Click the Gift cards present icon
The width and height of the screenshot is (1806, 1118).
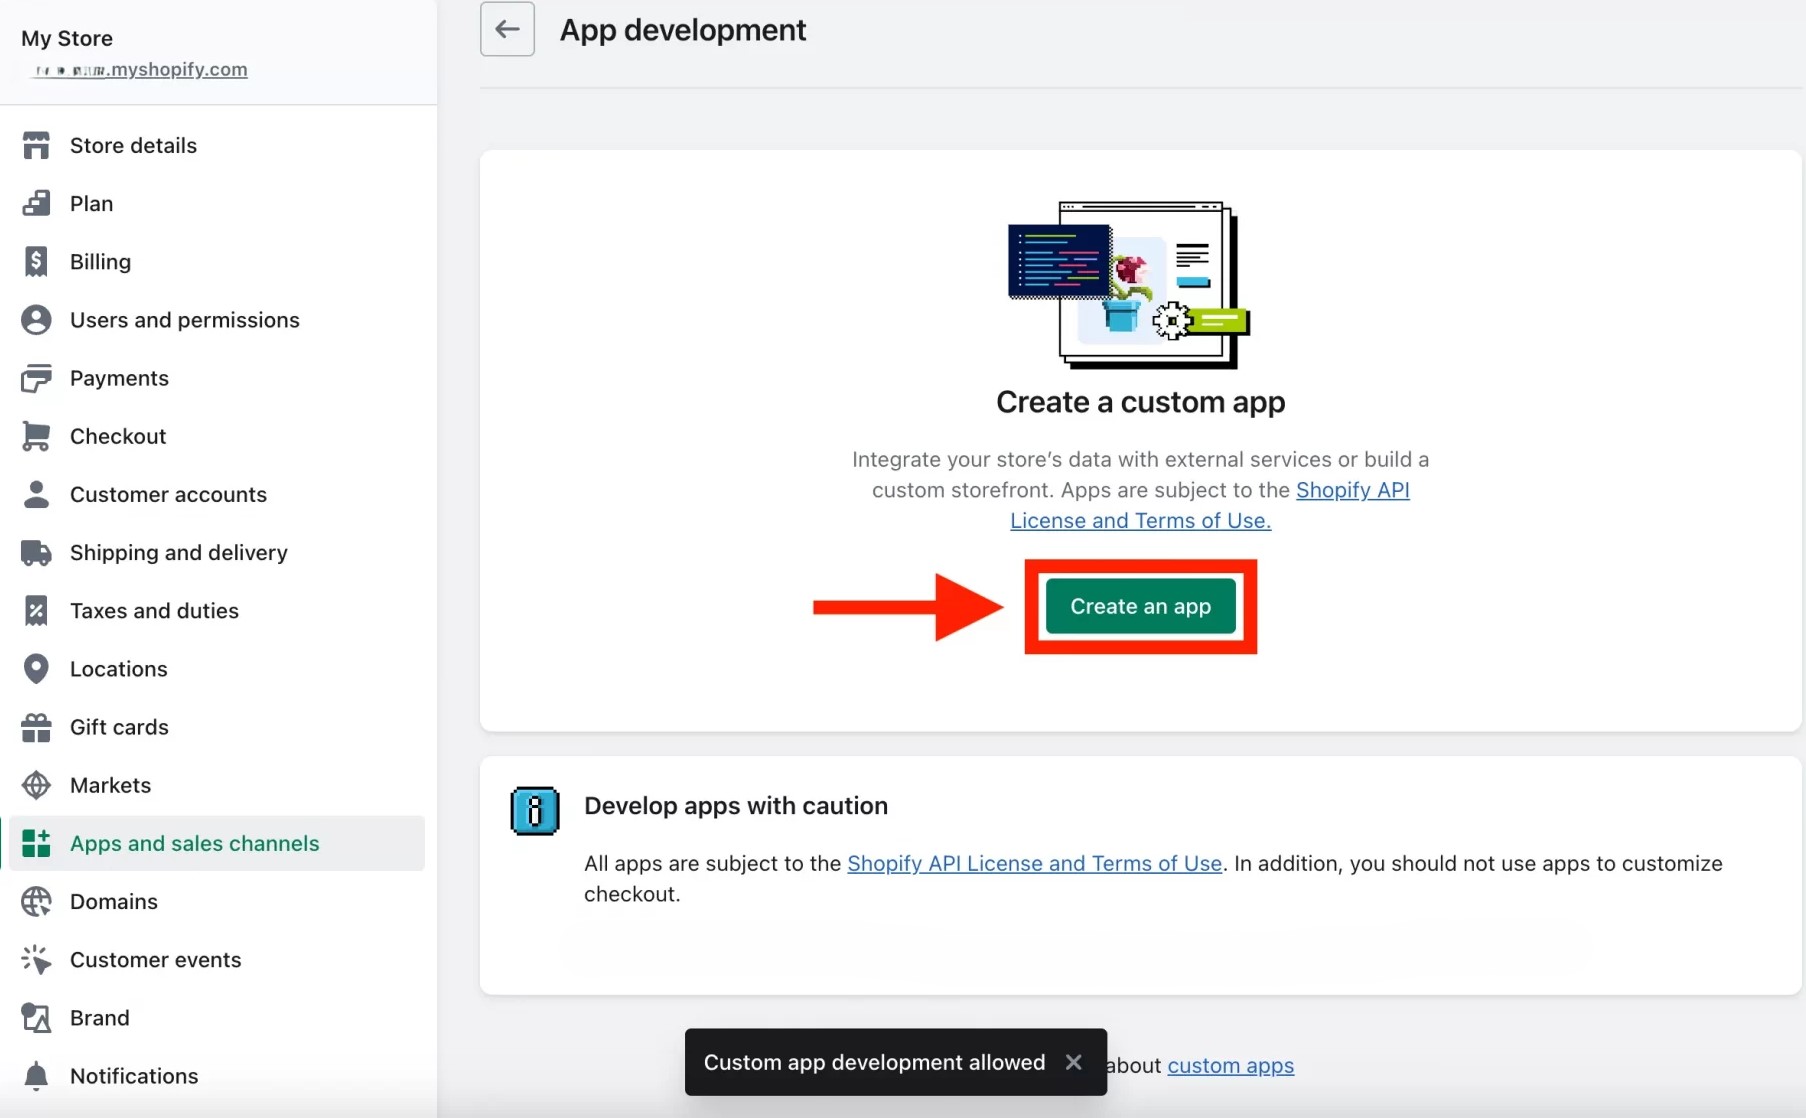36,727
